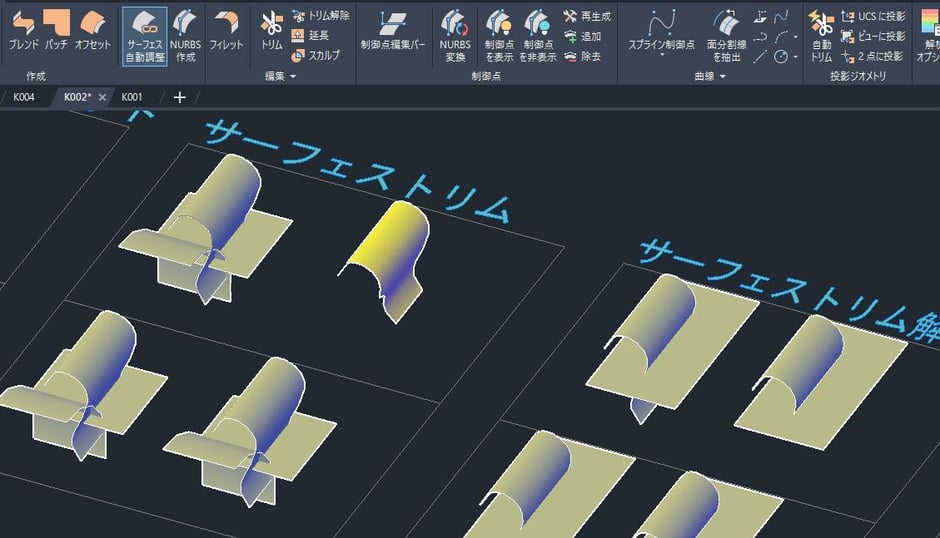This screenshot has width=940, height=538.
Task: Select the K002* drawing tab
Action: [x=77, y=97]
